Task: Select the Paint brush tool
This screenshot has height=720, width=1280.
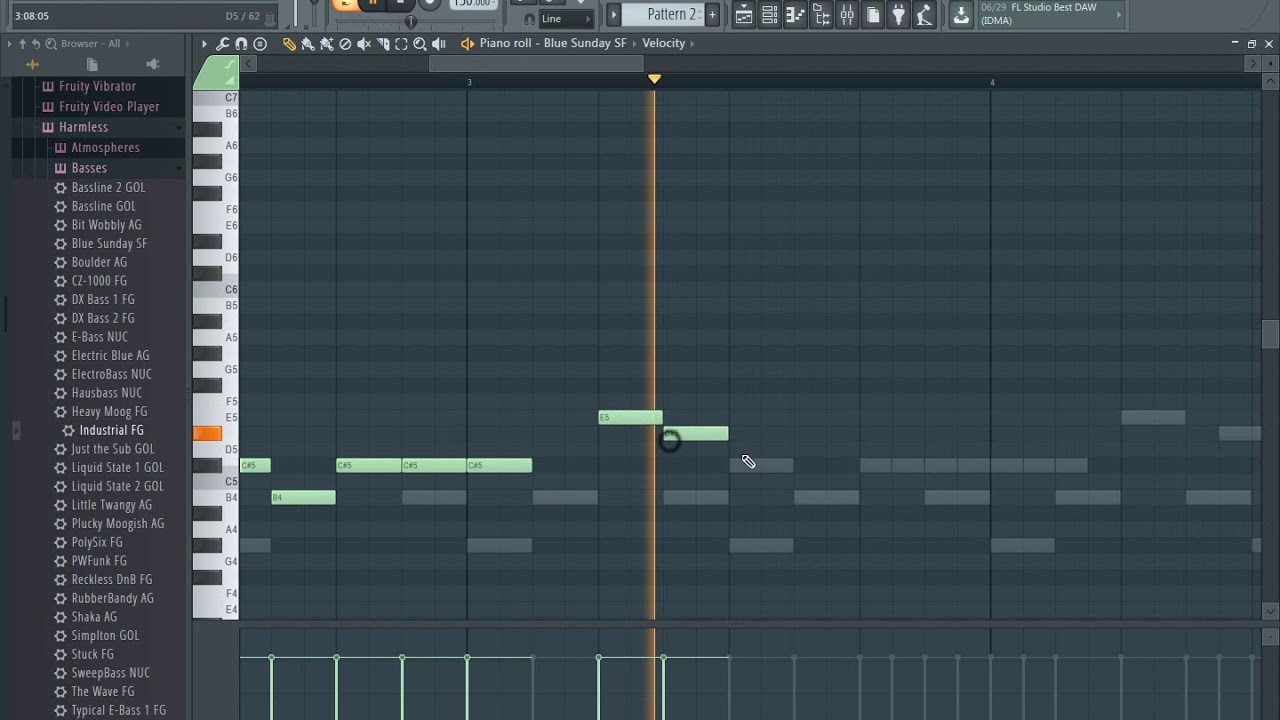Action: pyautogui.click(x=308, y=44)
